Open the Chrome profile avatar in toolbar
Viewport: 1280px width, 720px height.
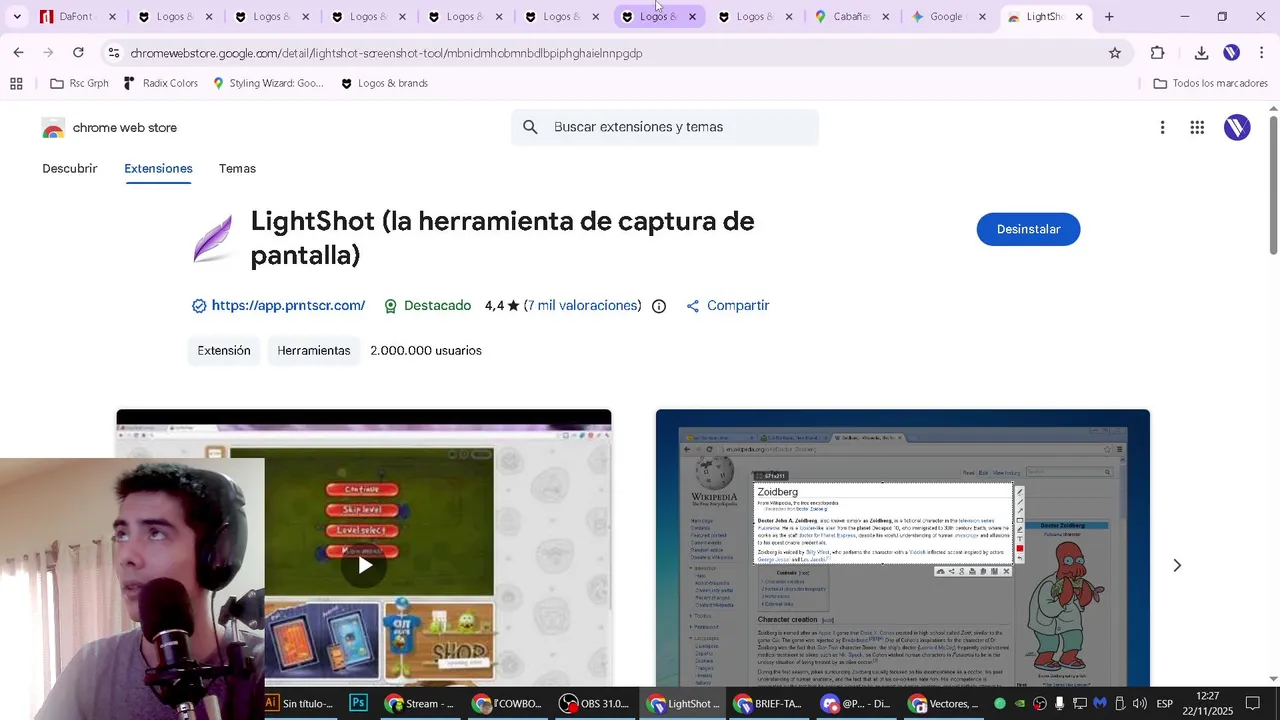point(1231,53)
